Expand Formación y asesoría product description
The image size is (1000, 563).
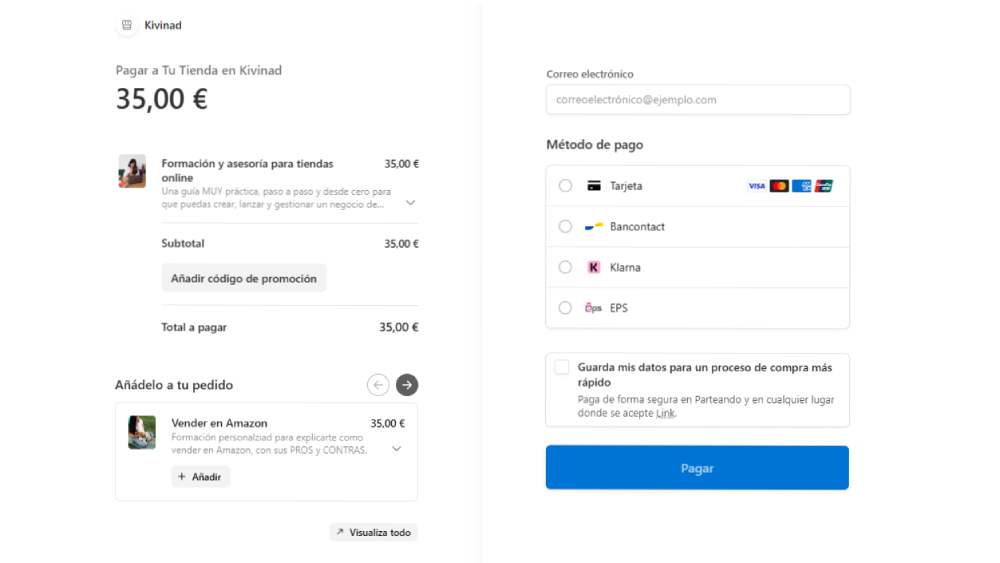point(410,202)
